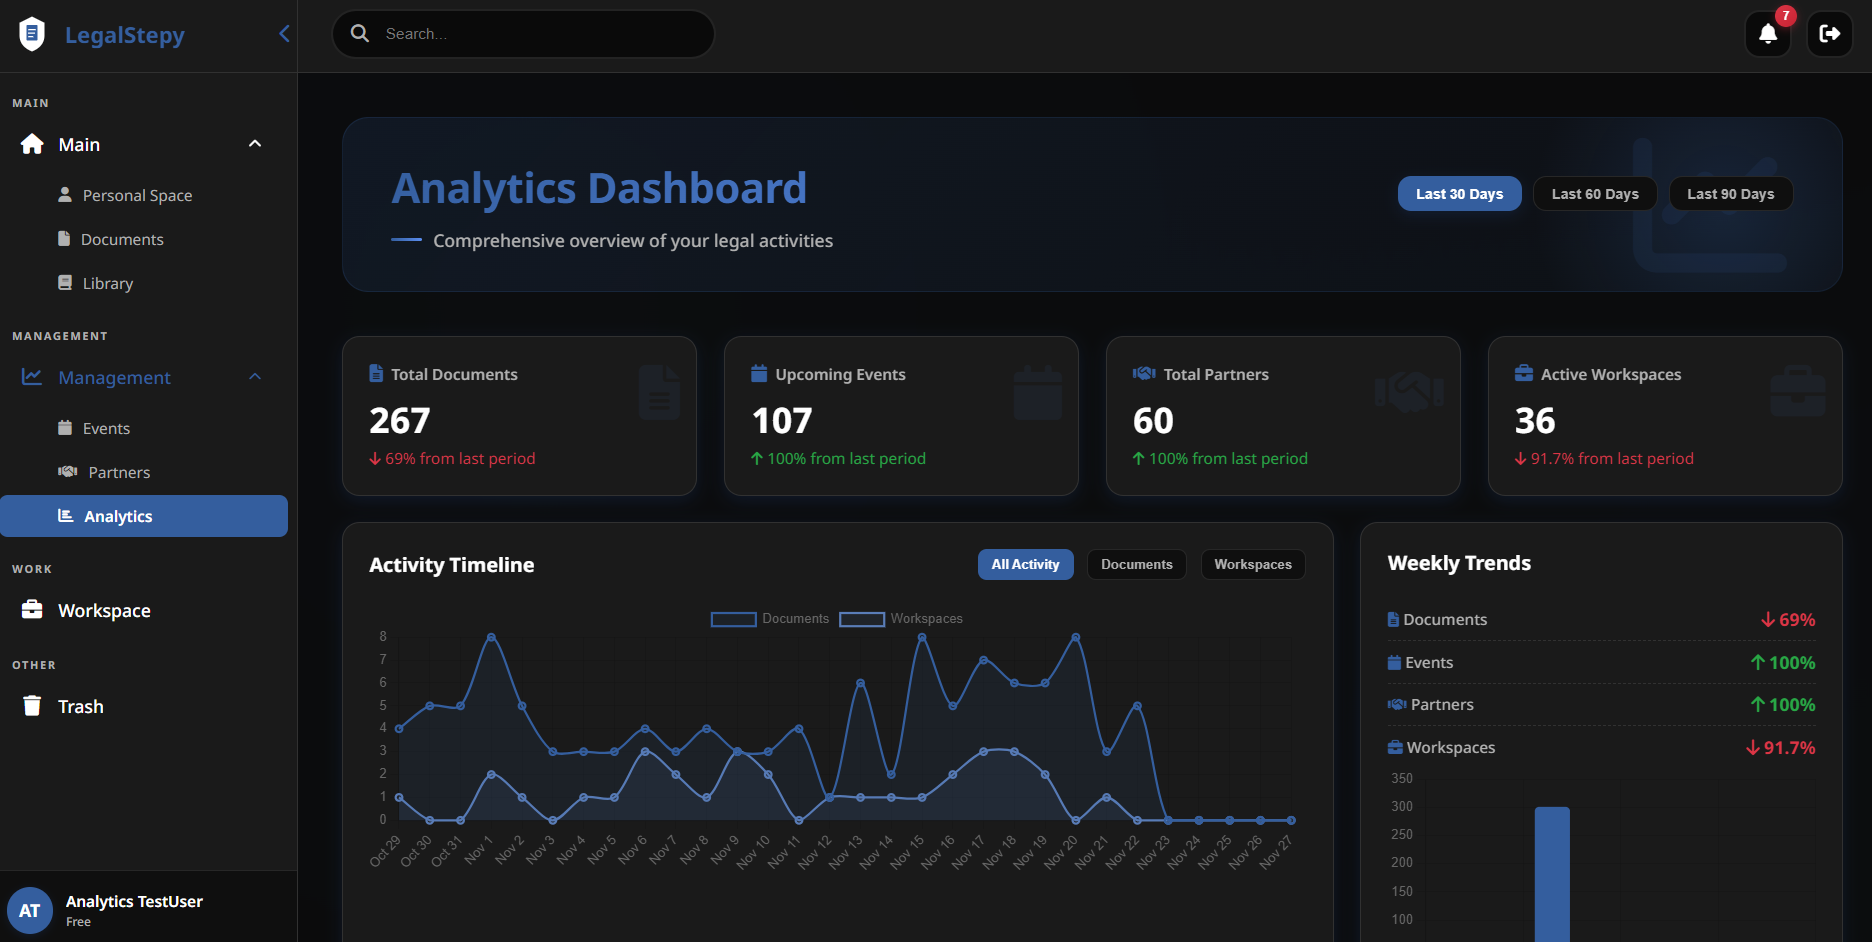The height and width of the screenshot is (942, 1872).
Task: Click the Partners handshake icon
Action: click(66, 471)
